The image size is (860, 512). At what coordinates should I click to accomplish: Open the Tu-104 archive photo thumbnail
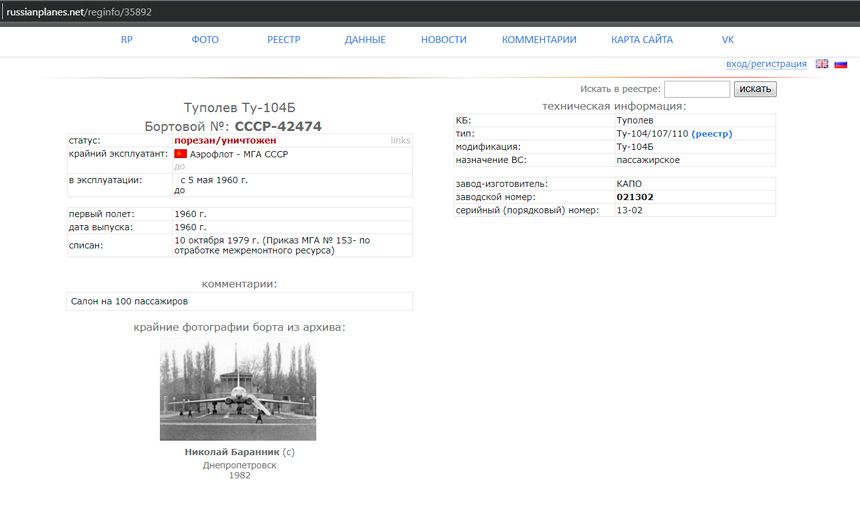click(238, 389)
